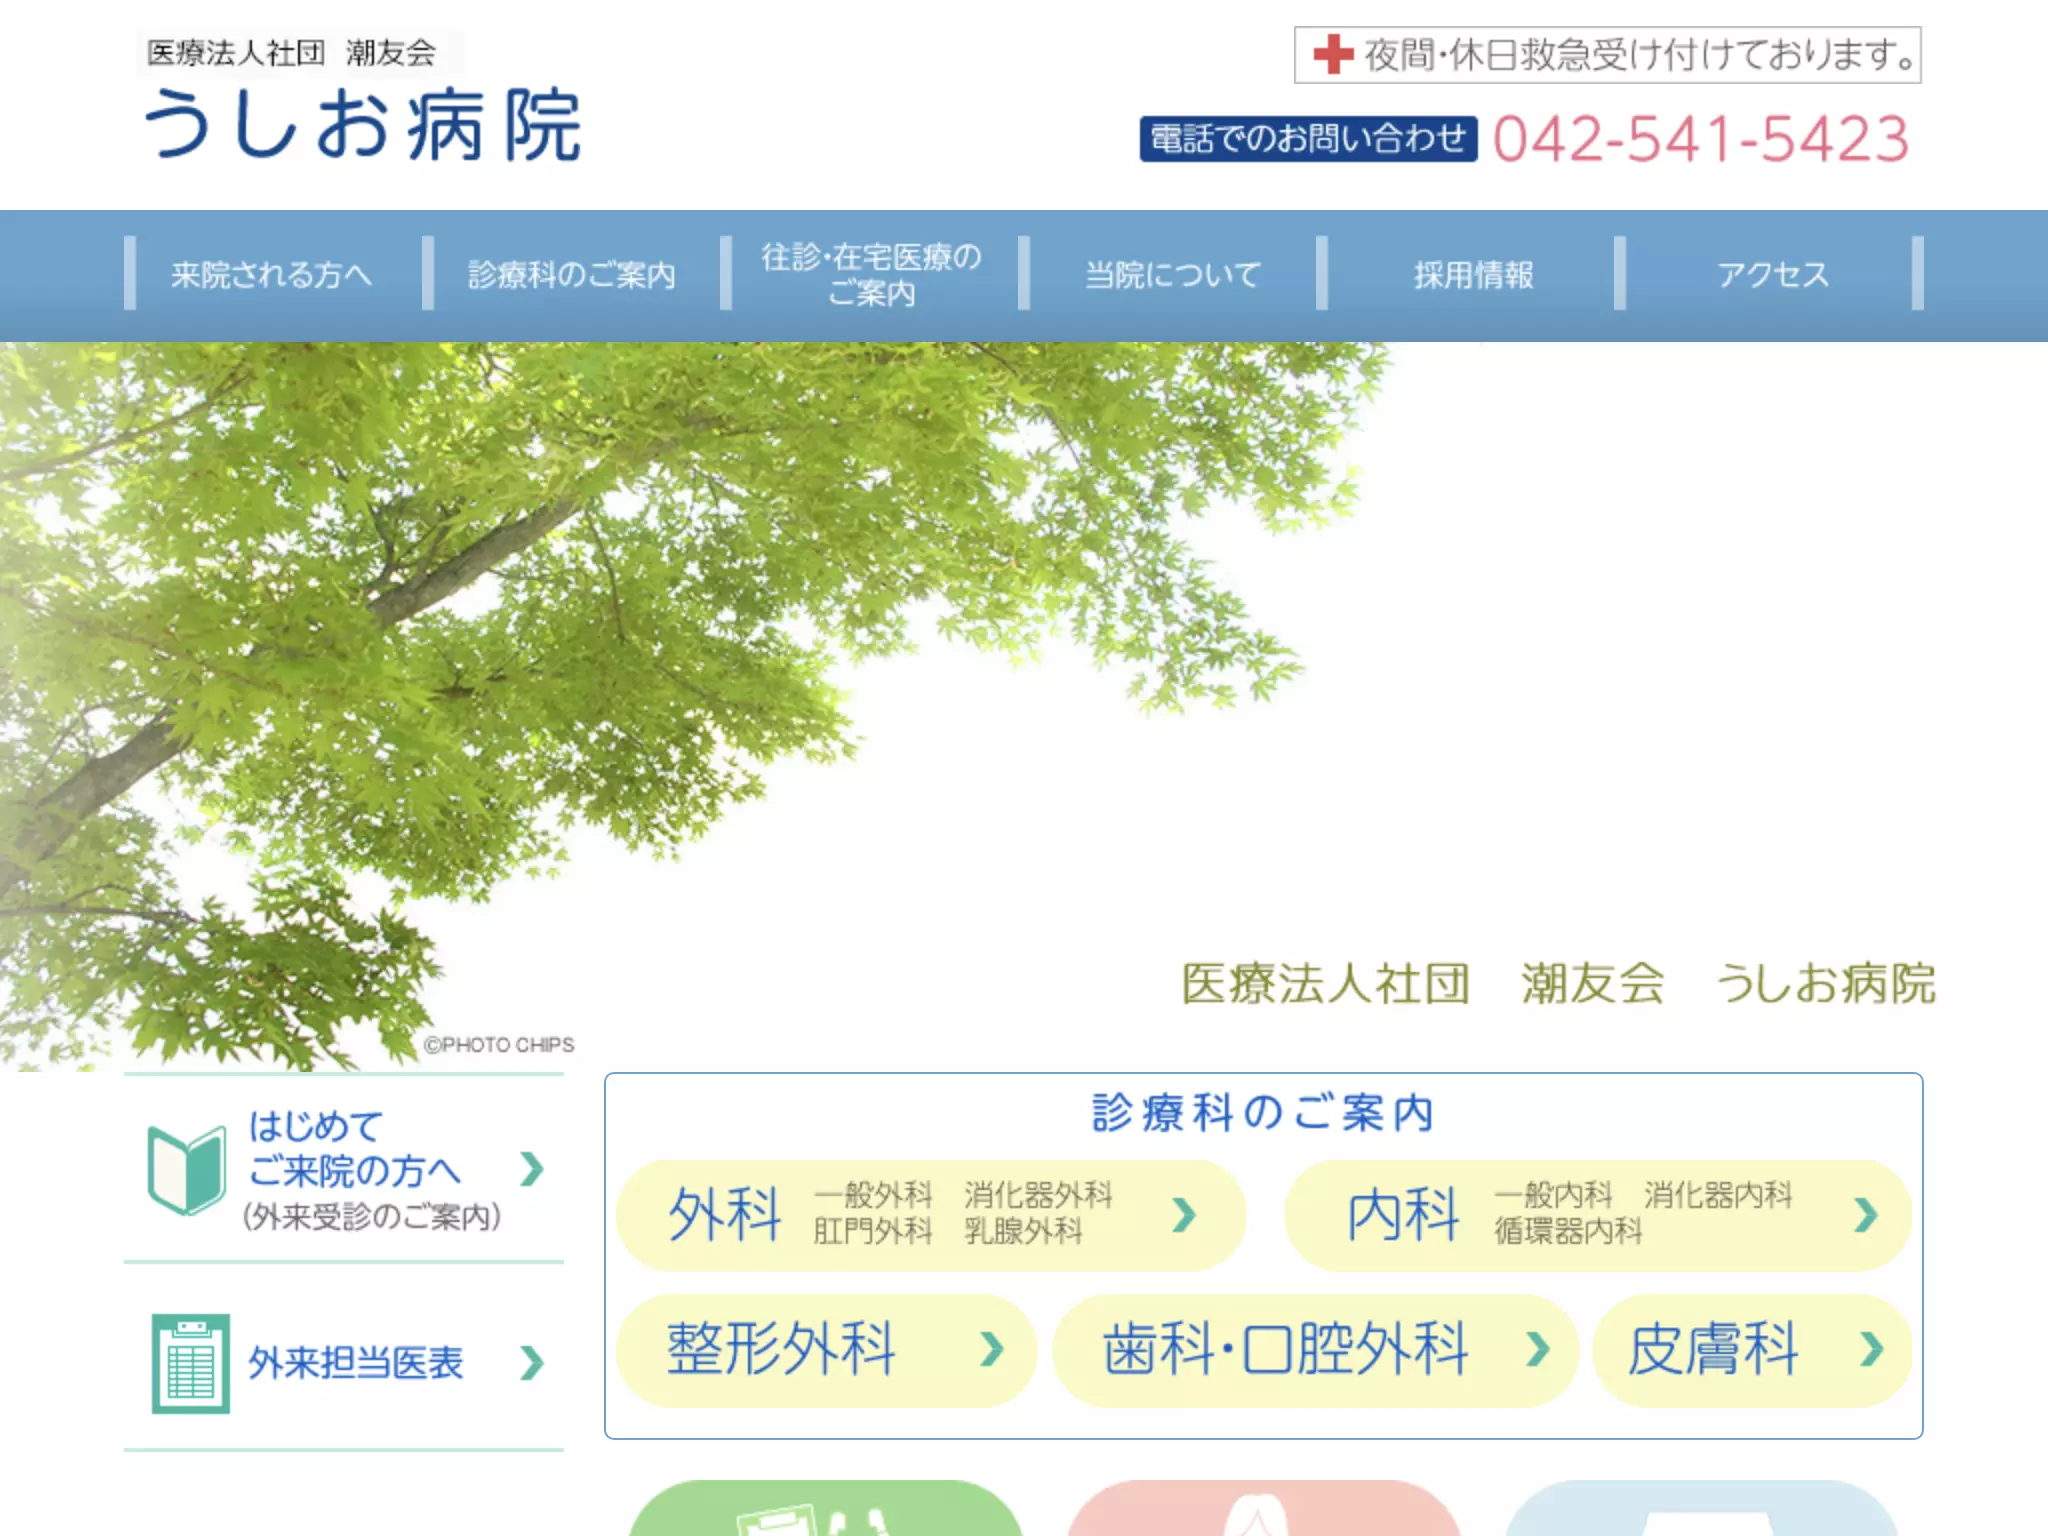Image resolution: width=2048 pixels, height=1536 pixels.
Task: Click the 医療法人社団 潮友会 うしお病院 hero caption
Action: (x=1558, y=983)
